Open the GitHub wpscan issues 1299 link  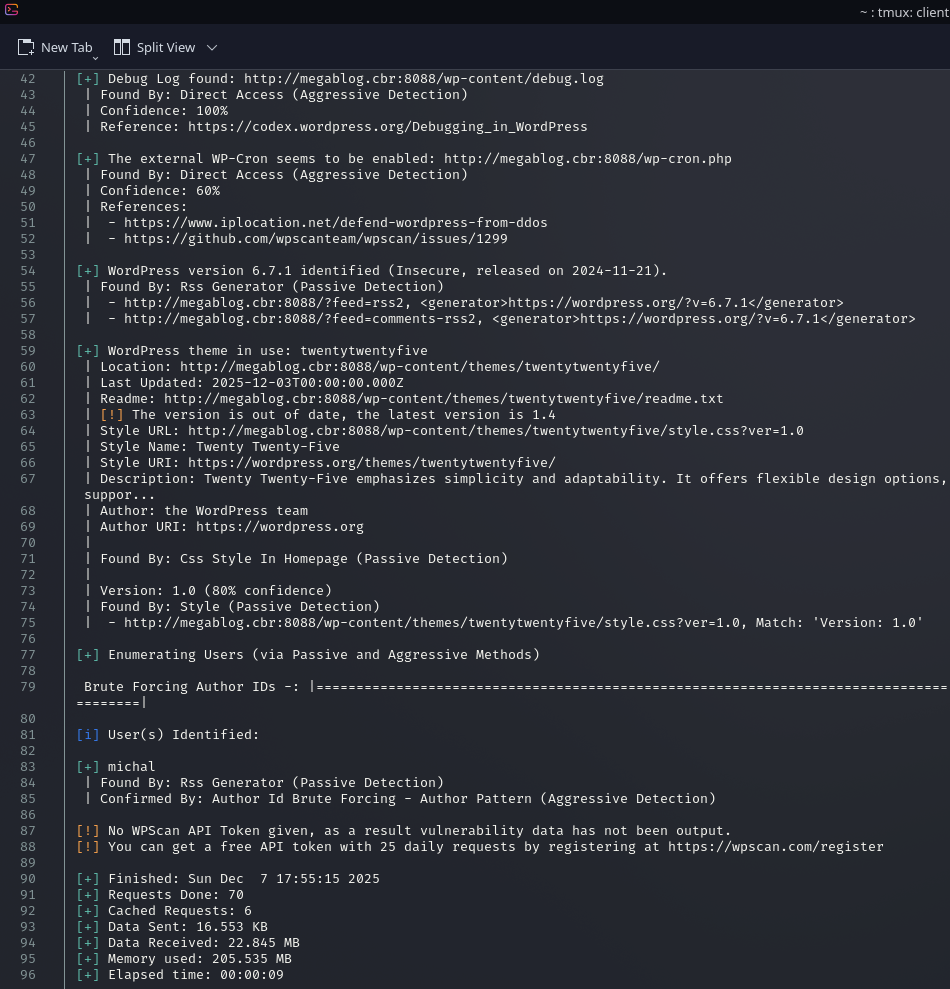coord(315,239)
